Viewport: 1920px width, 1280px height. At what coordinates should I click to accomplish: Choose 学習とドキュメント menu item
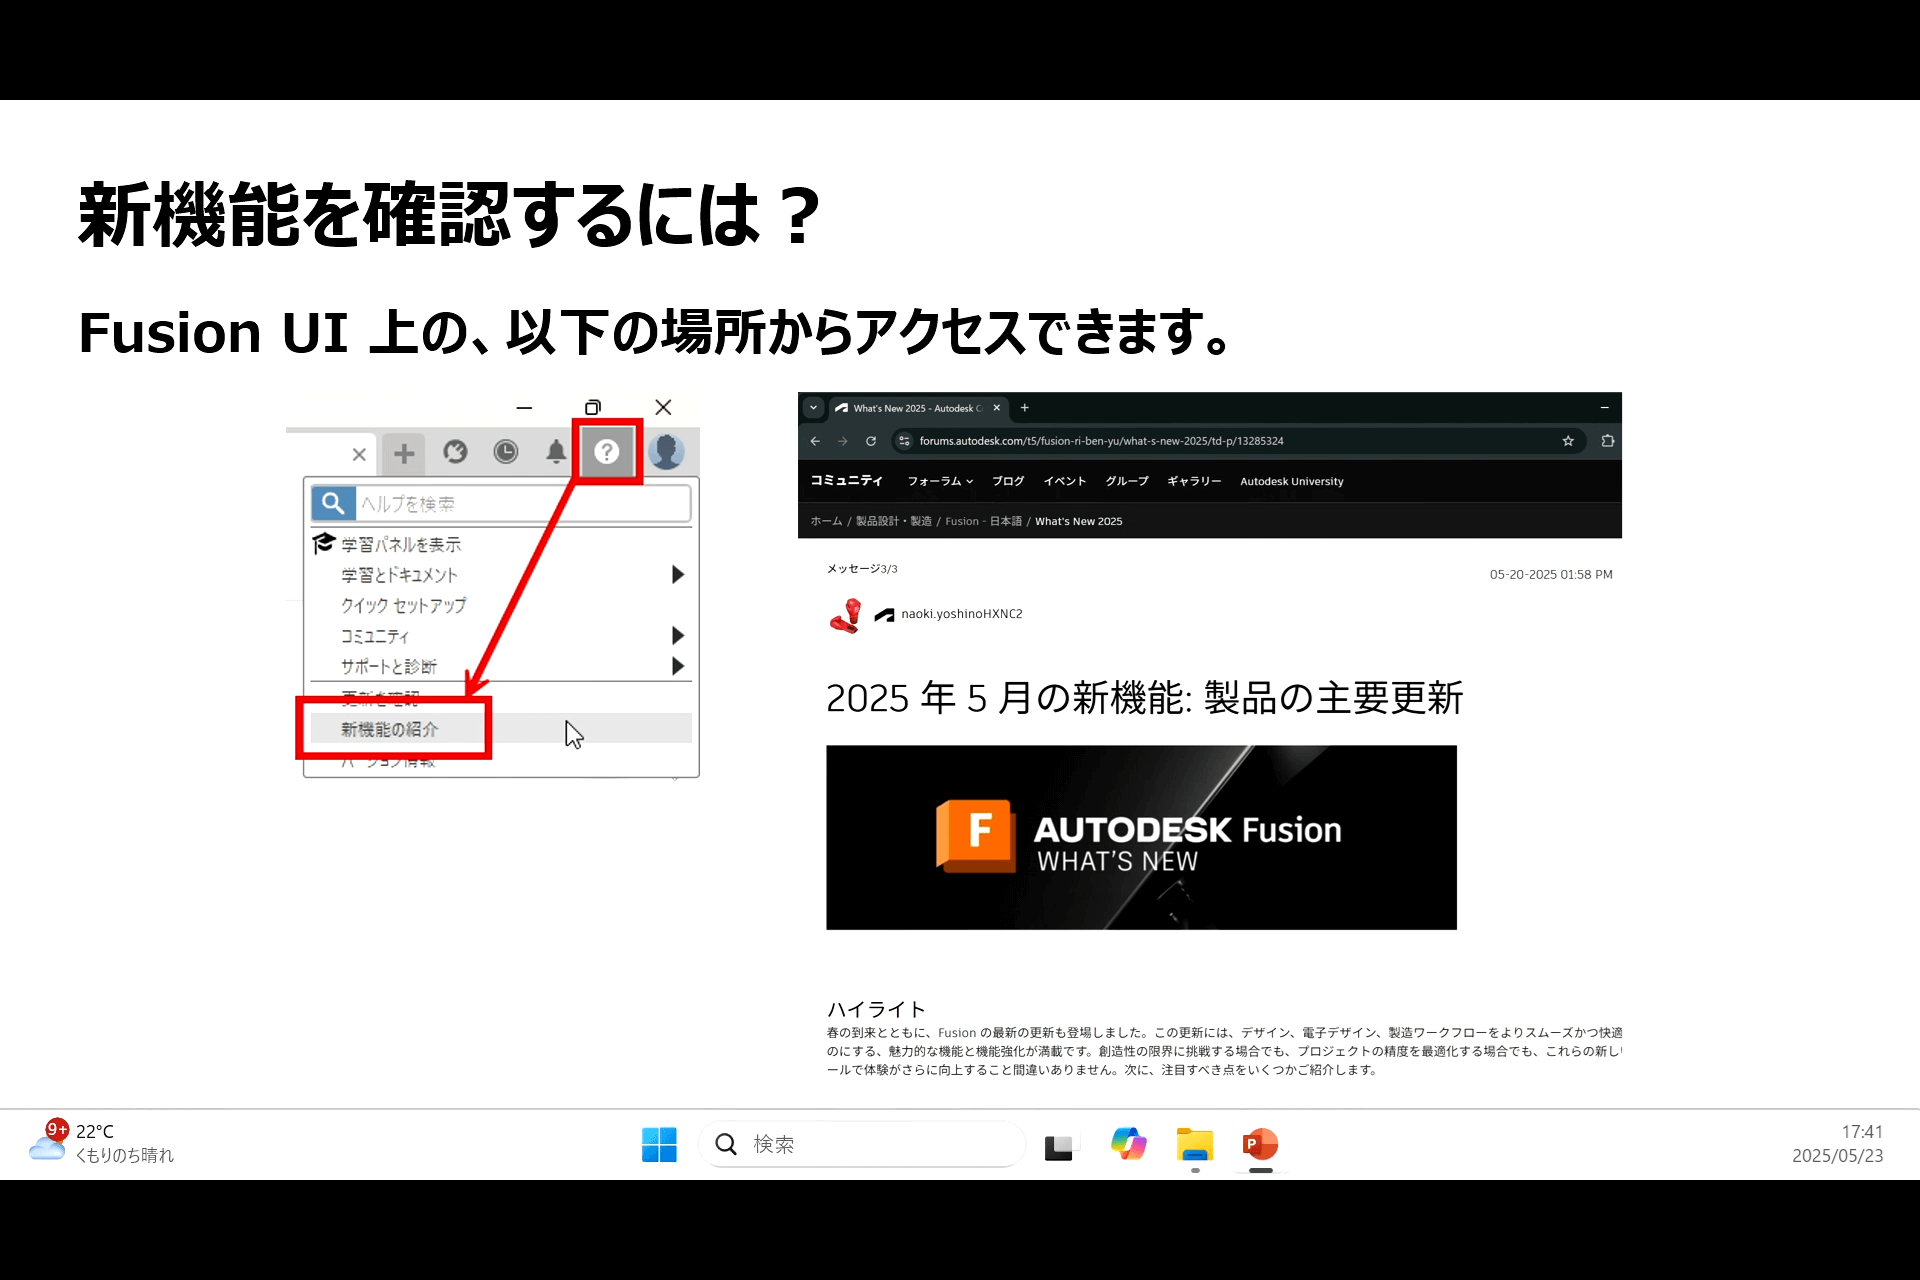click(x=399, y=575)
